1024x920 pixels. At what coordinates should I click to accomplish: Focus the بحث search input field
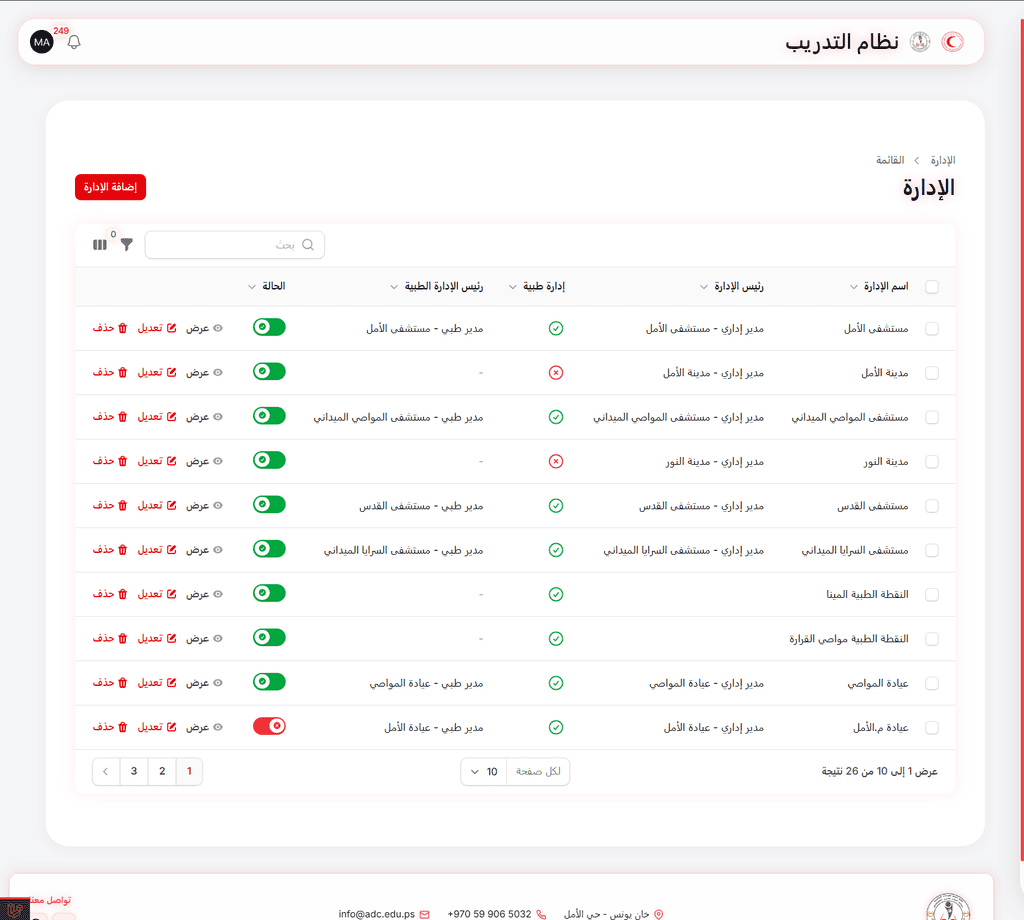(234, 245)
